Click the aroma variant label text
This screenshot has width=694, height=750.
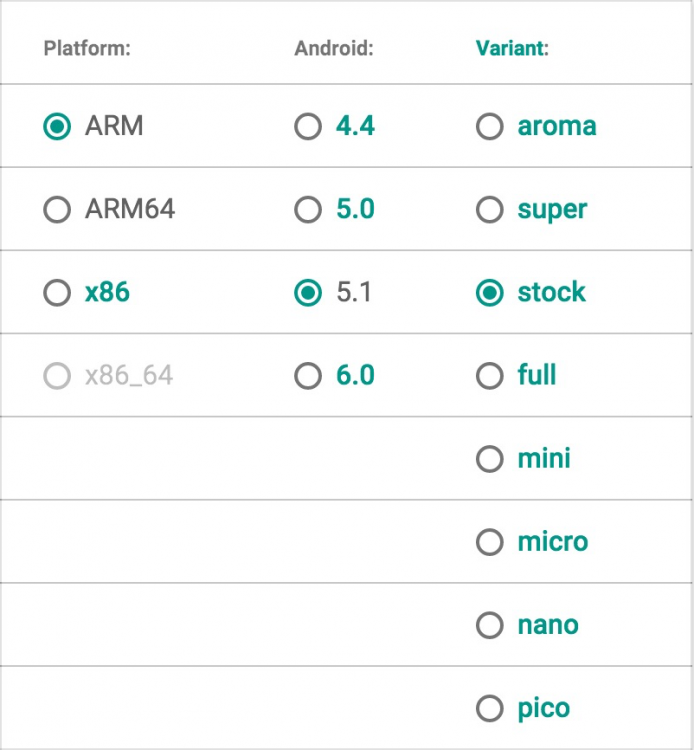click(x=557, y=127)
